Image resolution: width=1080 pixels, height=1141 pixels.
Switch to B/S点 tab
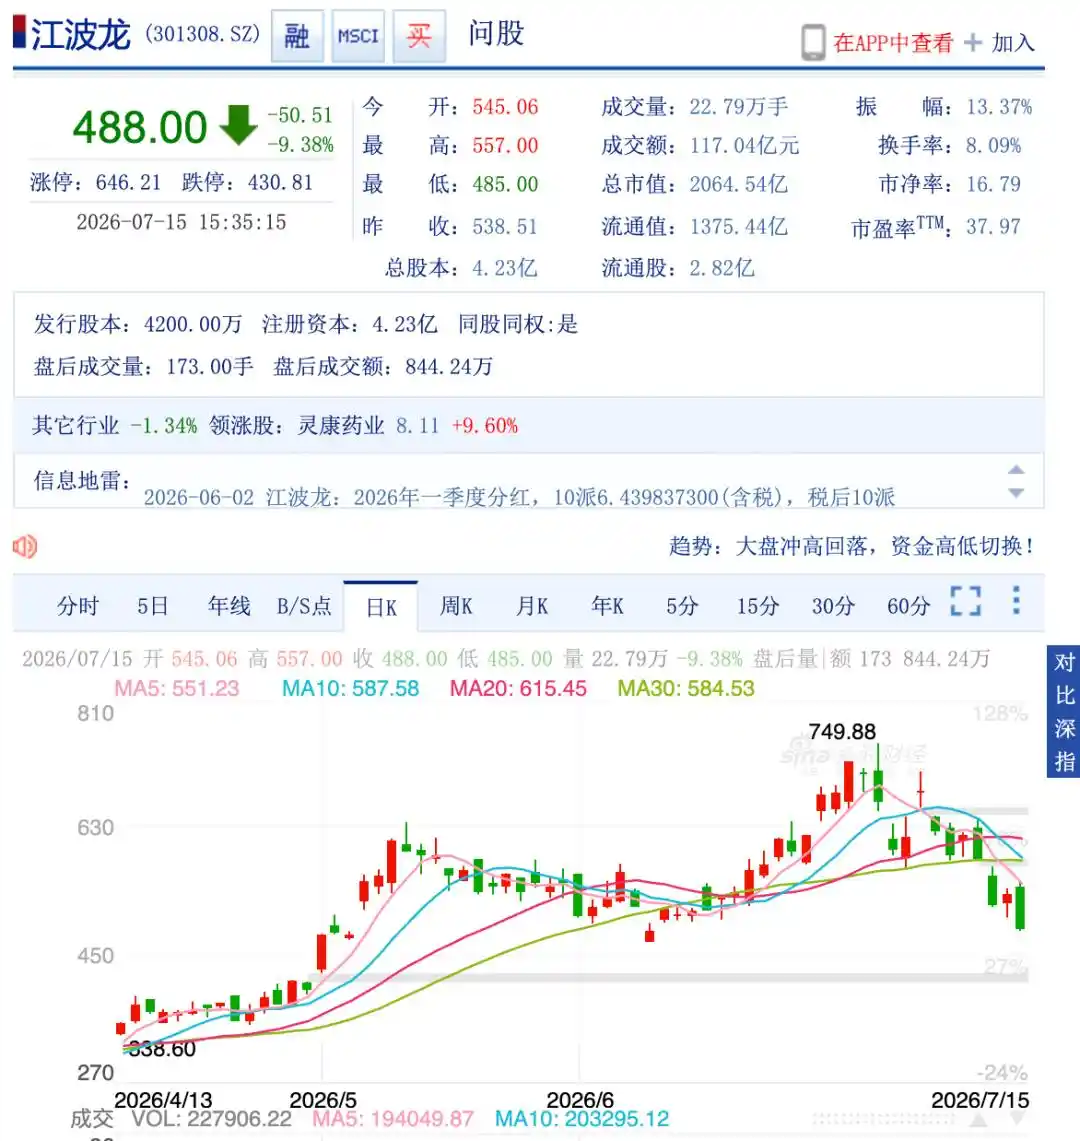click(x=304, y=605)
